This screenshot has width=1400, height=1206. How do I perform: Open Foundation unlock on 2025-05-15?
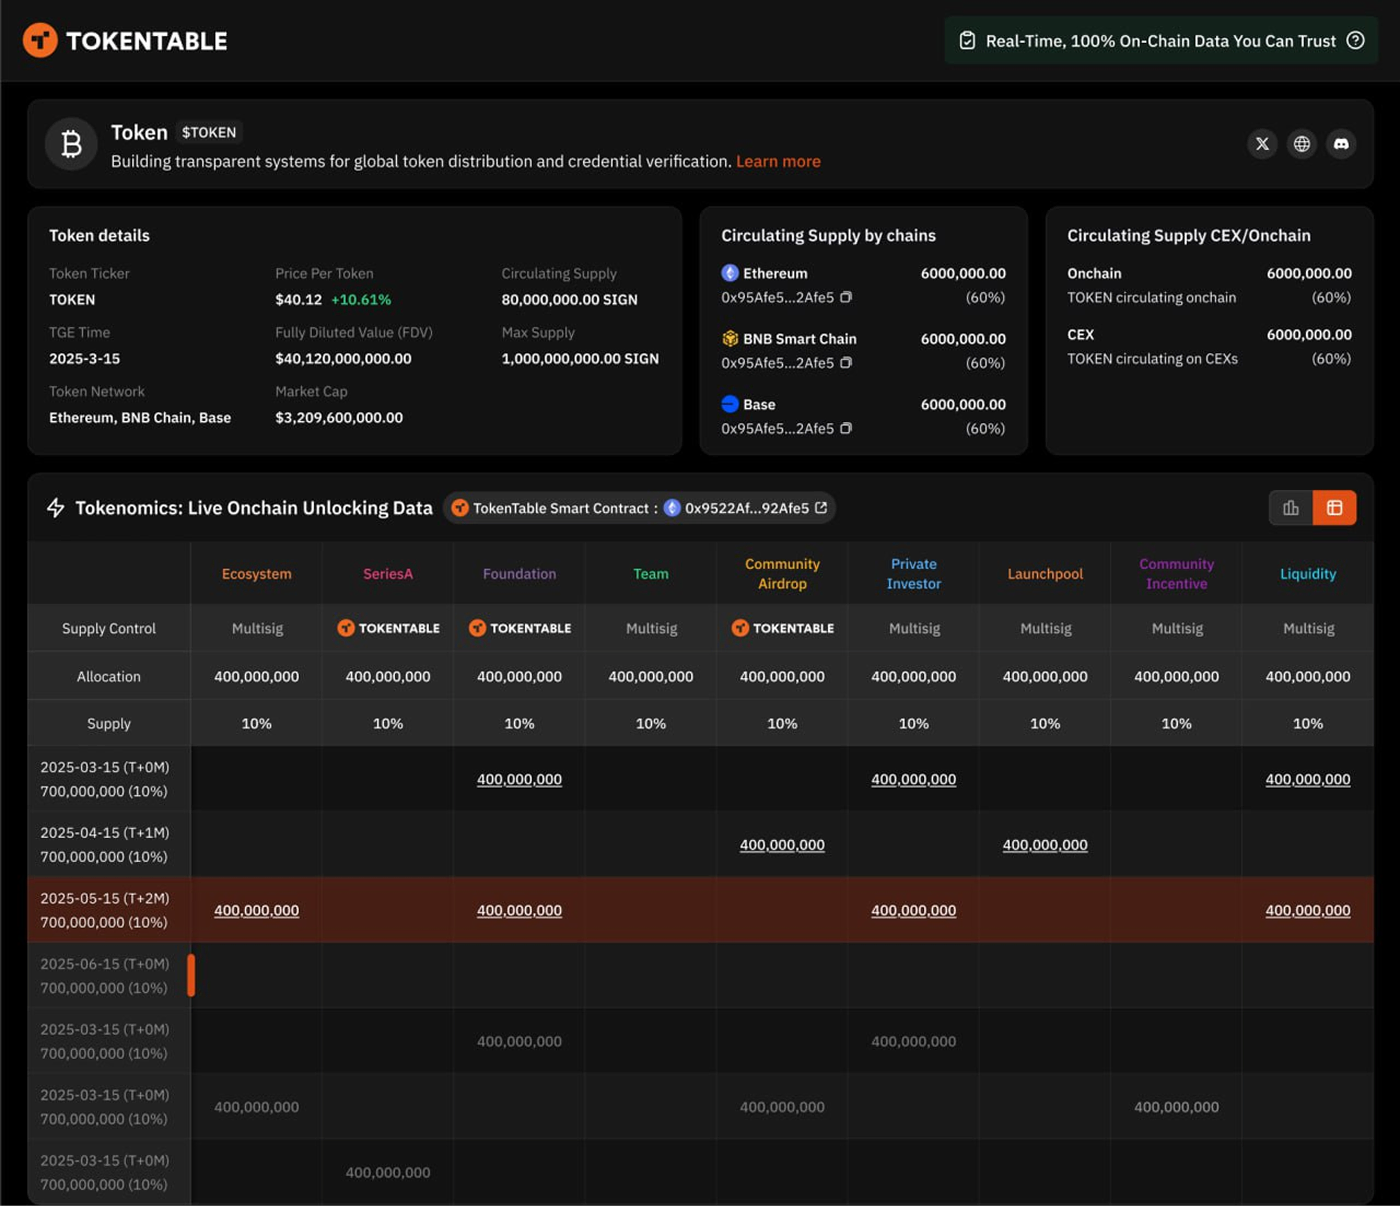pyautogui.click(x=519, y=910)
